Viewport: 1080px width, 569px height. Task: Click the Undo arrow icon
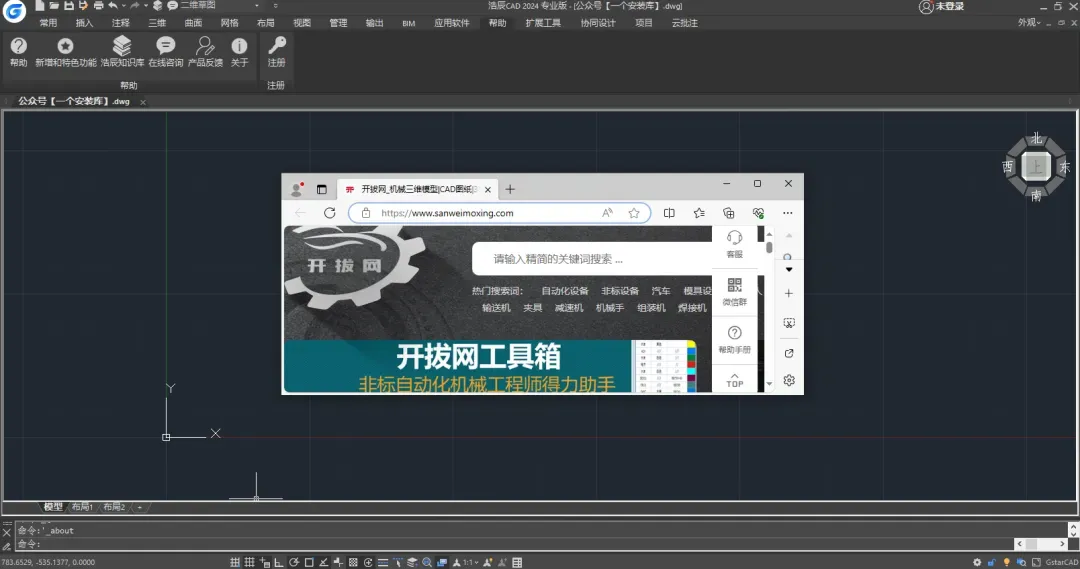click(113, 6)
